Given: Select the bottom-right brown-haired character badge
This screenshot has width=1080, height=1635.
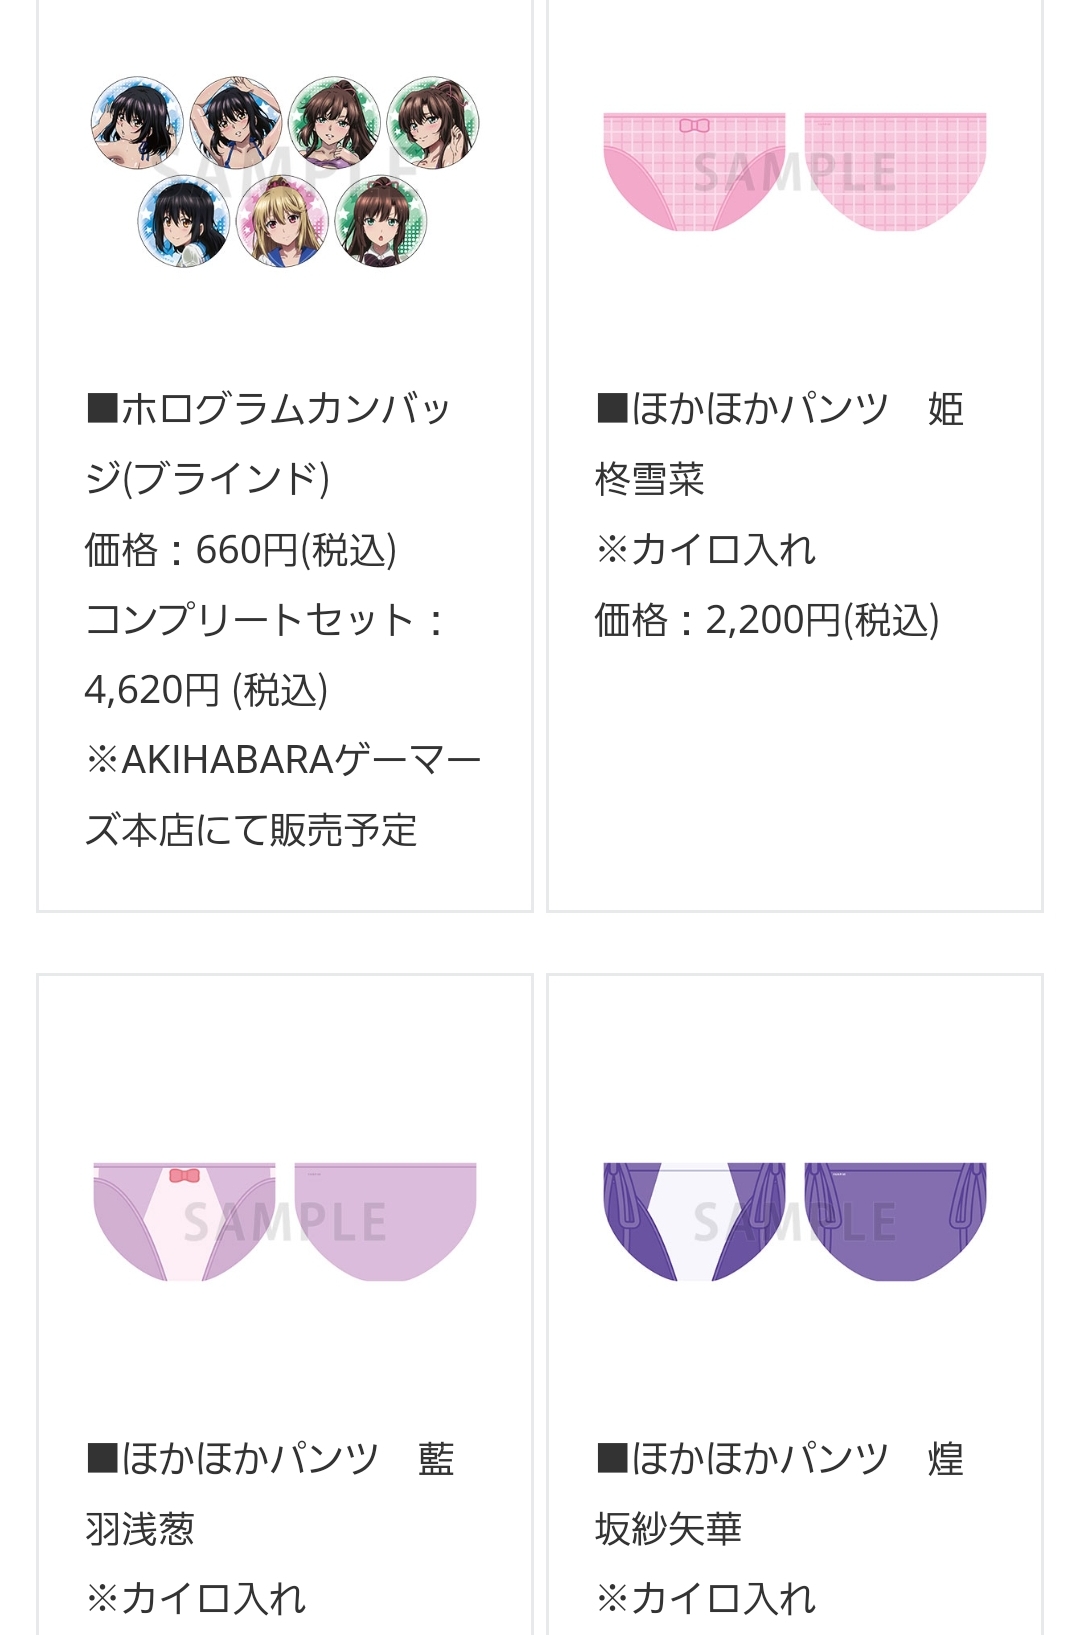Looking at the screenshot, I should [x=381, y=222].
